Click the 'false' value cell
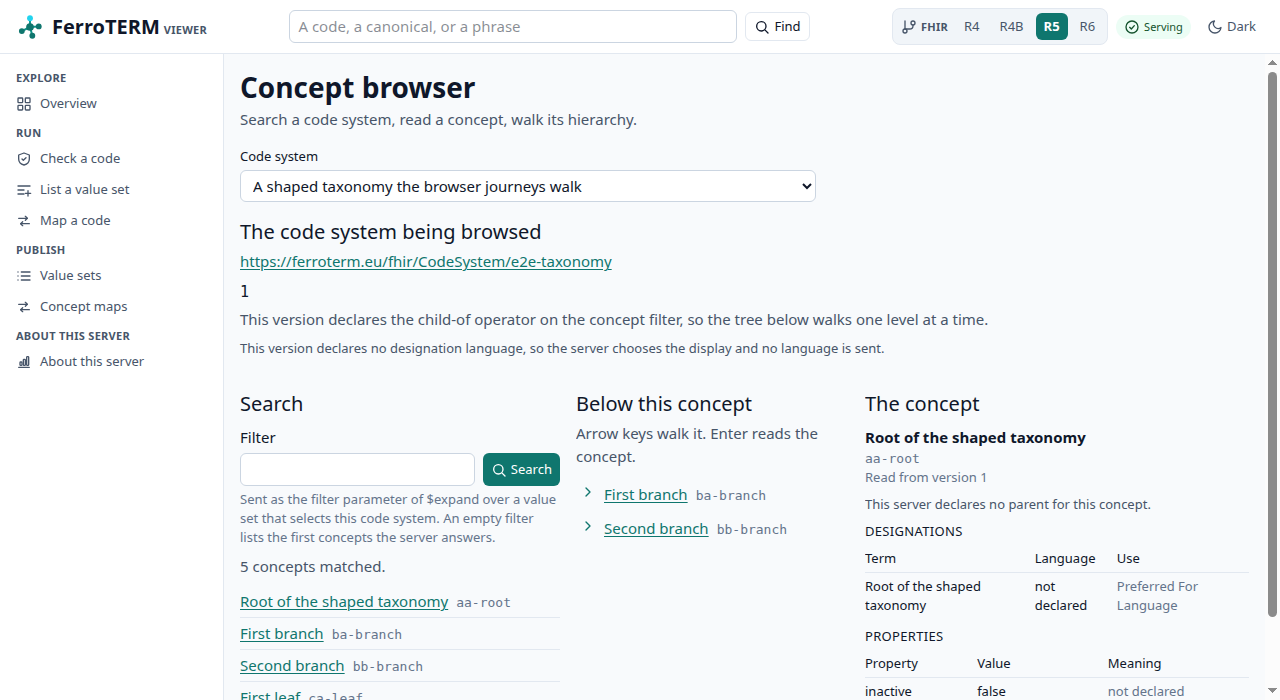The width and height of the screenshot is (1280, 700). tap(991, 692)
